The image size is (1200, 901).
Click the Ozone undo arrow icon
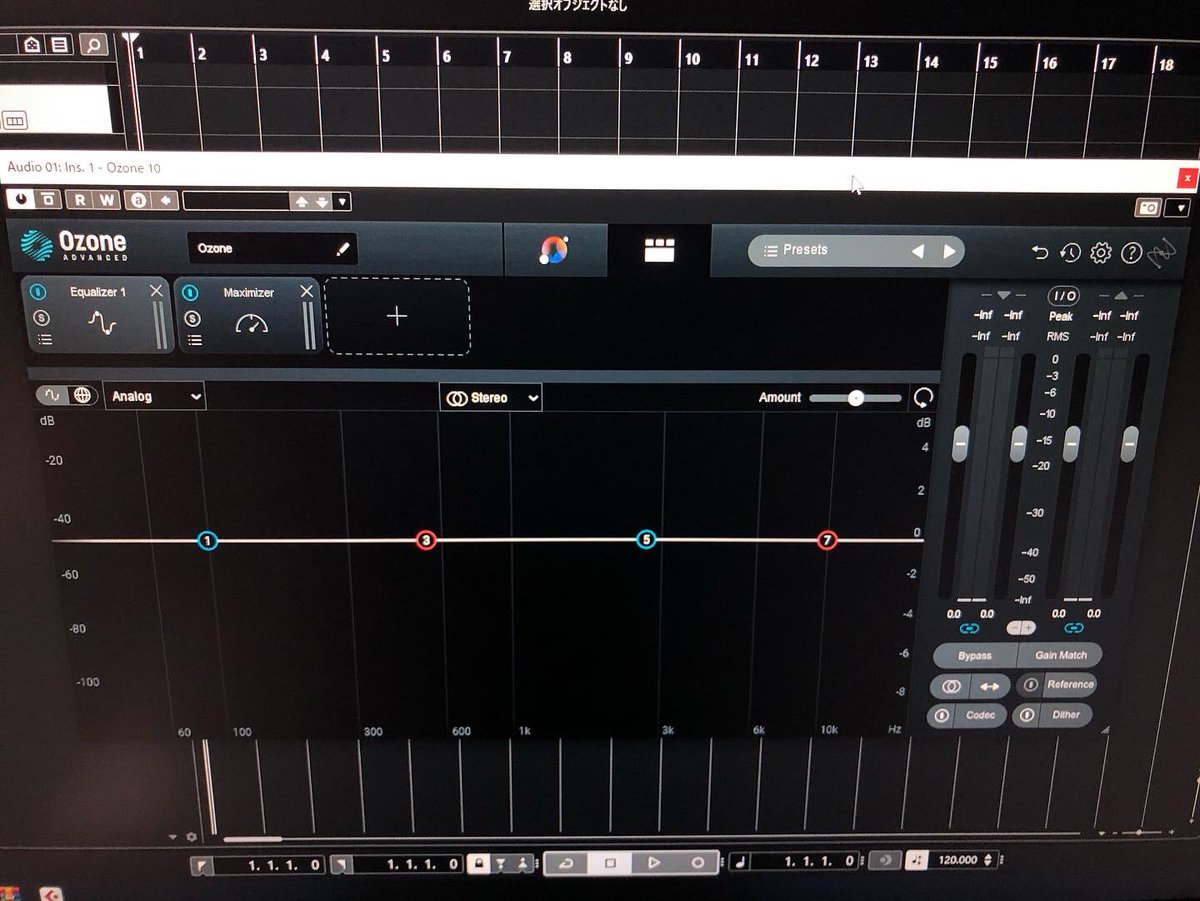[1040, 253]
